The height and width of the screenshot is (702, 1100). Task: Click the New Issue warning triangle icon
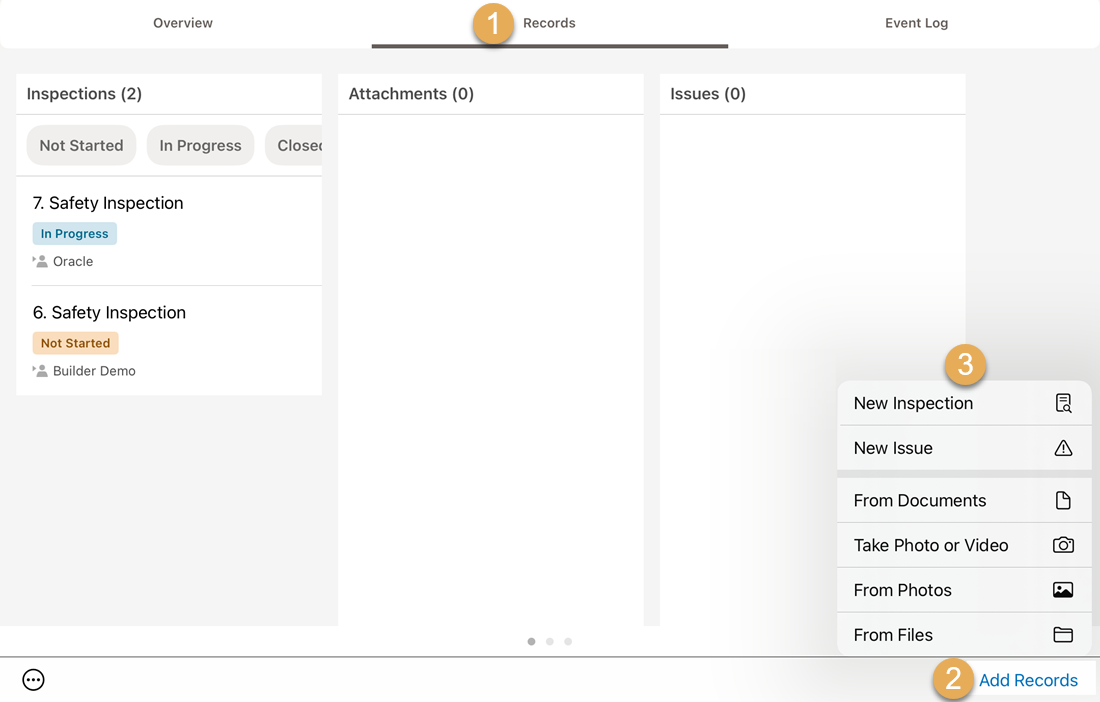1063,448
